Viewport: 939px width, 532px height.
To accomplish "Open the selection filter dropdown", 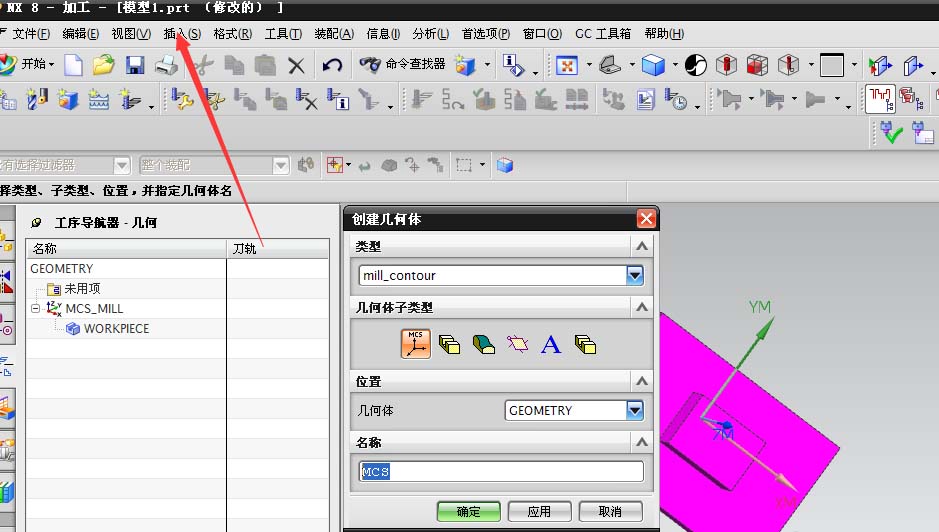I will [122, 165].
